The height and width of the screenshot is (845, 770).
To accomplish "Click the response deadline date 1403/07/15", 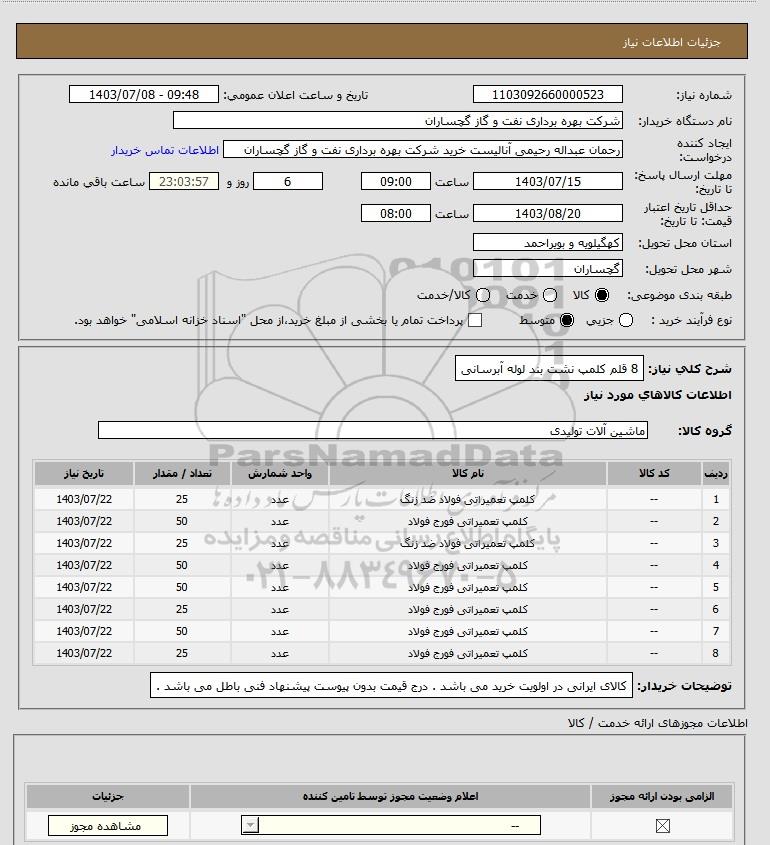I will point(547,181).
